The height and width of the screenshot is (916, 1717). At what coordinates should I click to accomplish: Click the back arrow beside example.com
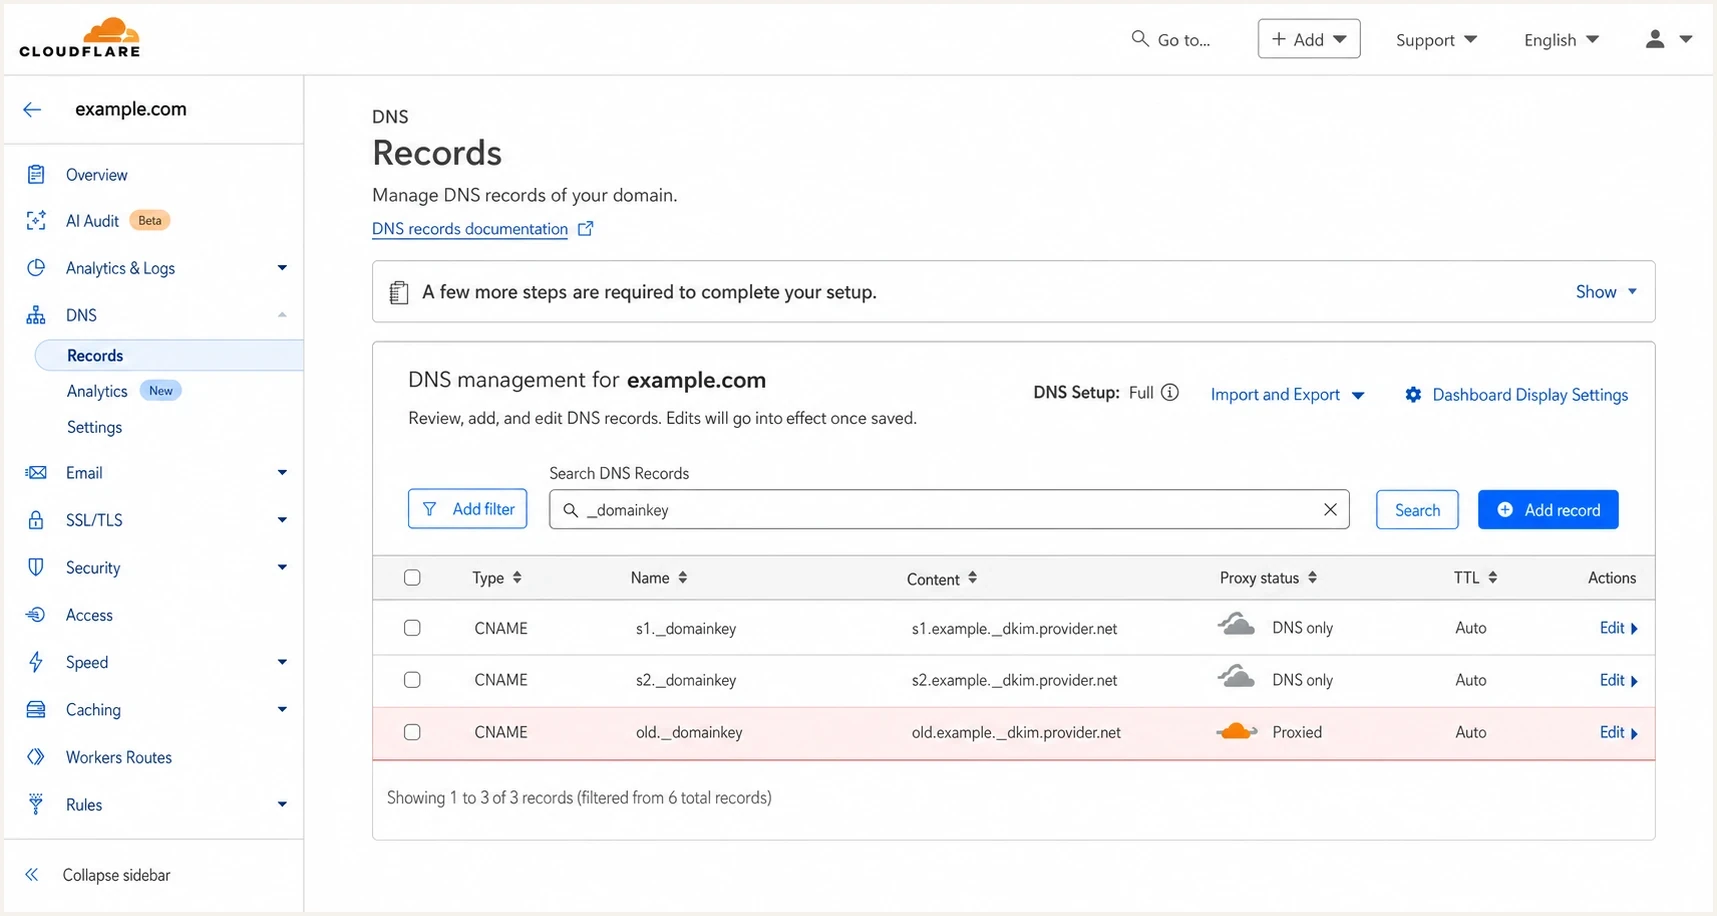(x=32, y=110)
